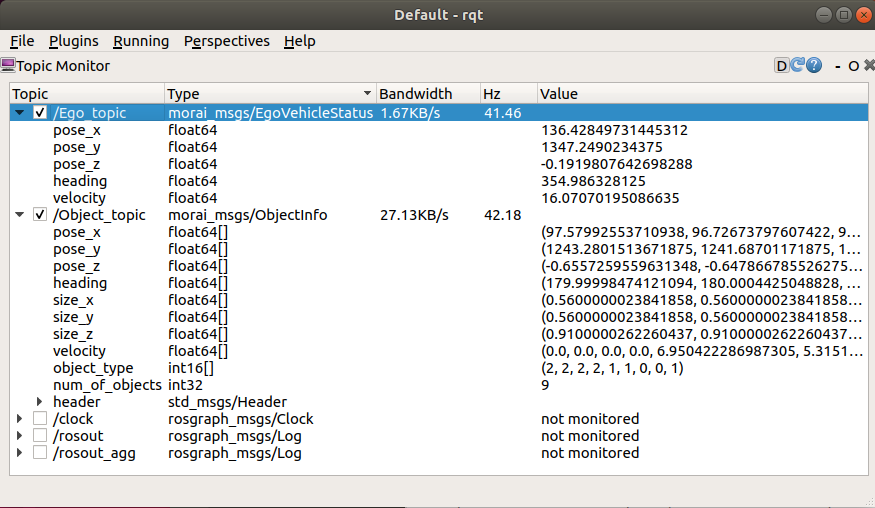Screen dimensions: 875x508
Task: Select the num_of_objects row
Action: click(107, 385)
